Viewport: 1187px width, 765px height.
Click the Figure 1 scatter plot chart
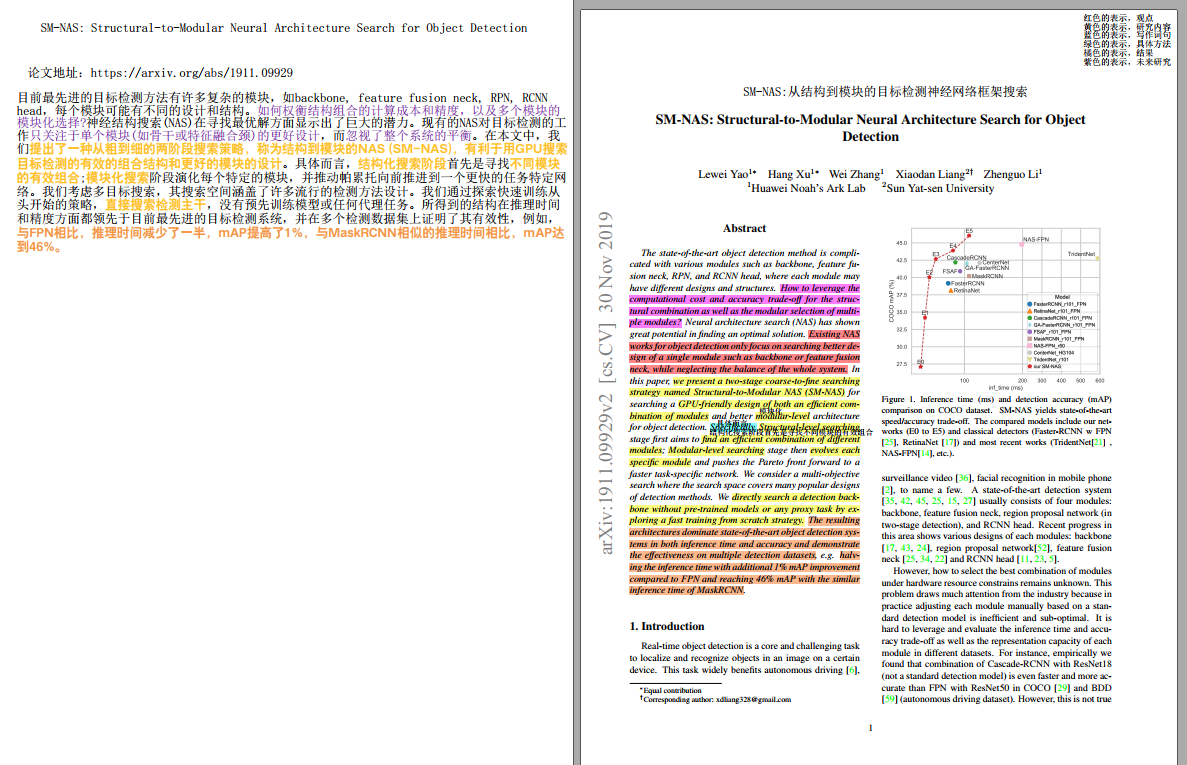(995, 309)
